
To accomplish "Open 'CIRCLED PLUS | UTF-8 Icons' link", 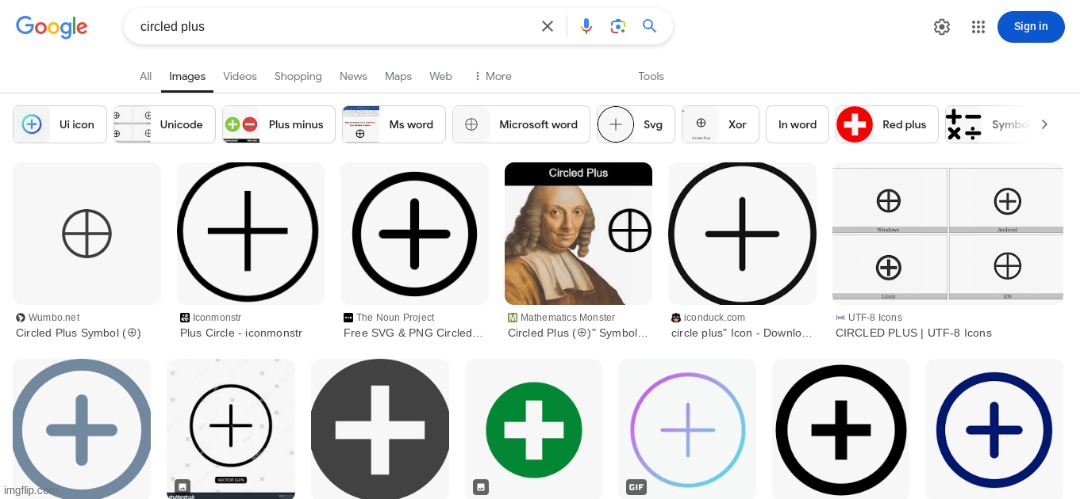I will (913, 333).
